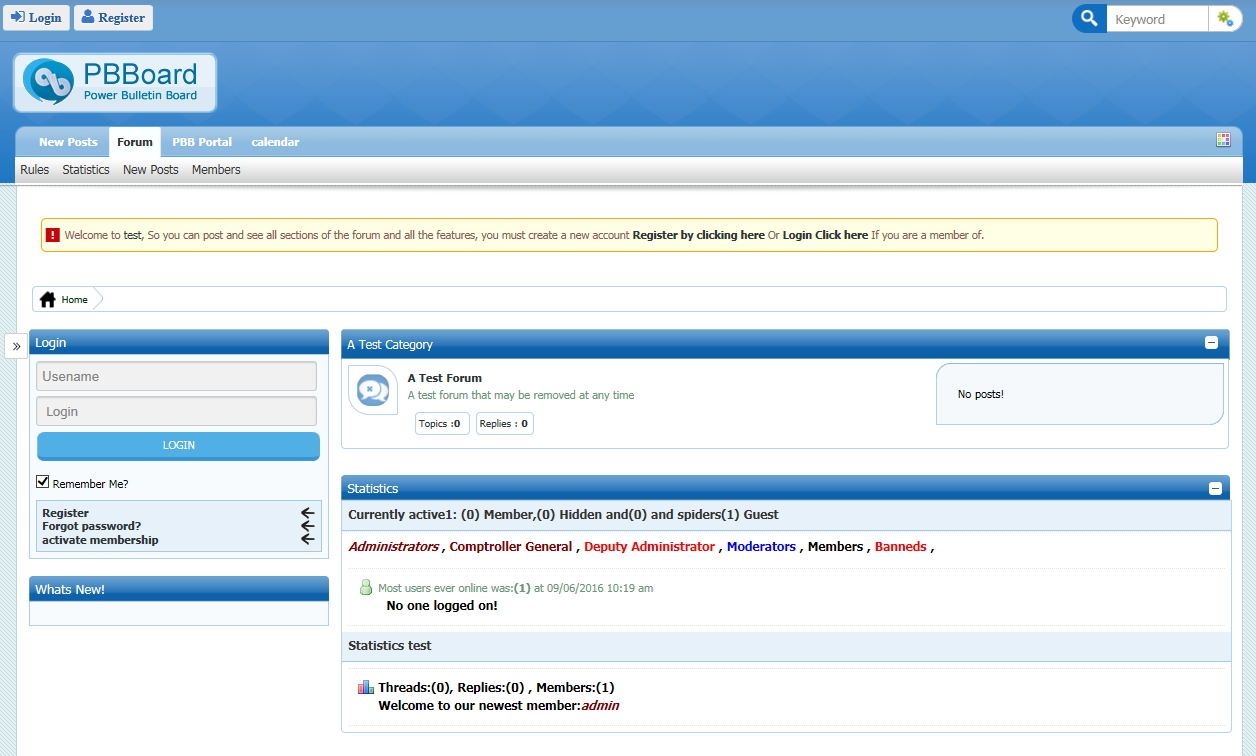1256x756 pixels.
Task: Open the A Test Forum link
Action: (x=445, y=378)
